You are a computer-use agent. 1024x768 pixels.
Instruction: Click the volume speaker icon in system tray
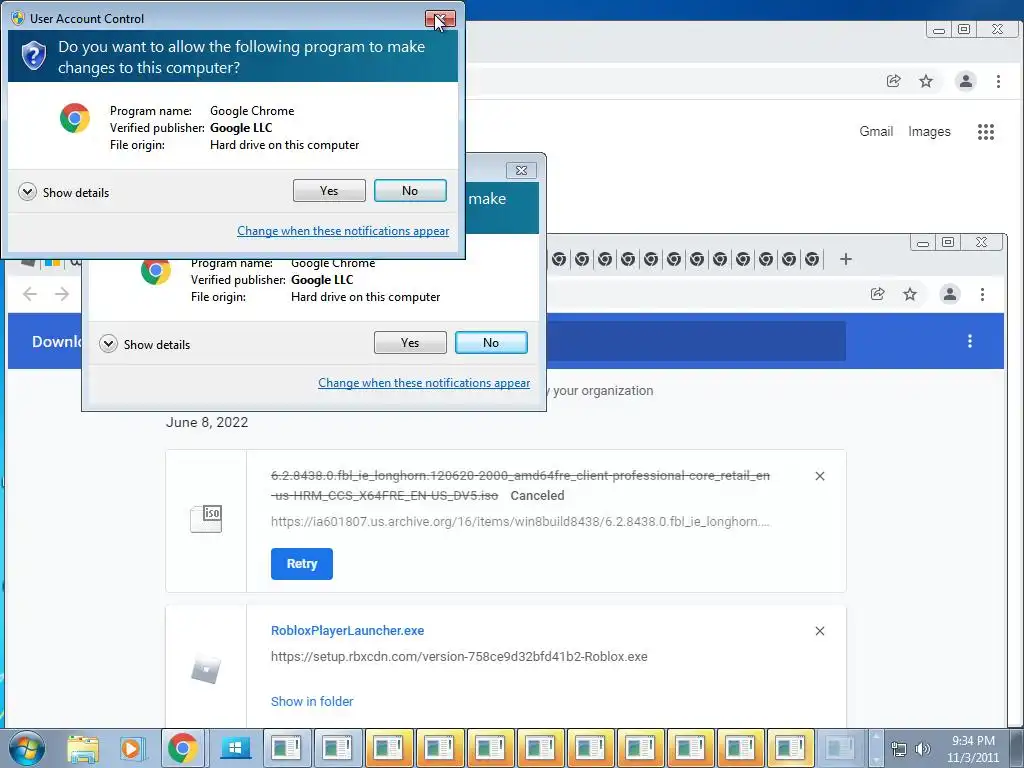pos(922,749)
